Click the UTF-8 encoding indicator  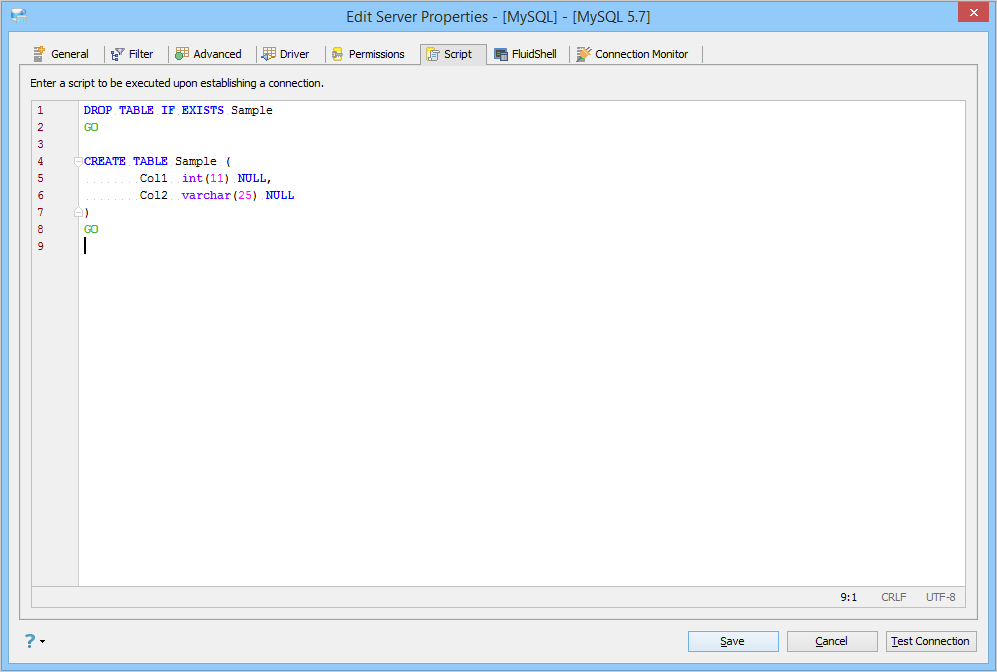coord(940,597)
